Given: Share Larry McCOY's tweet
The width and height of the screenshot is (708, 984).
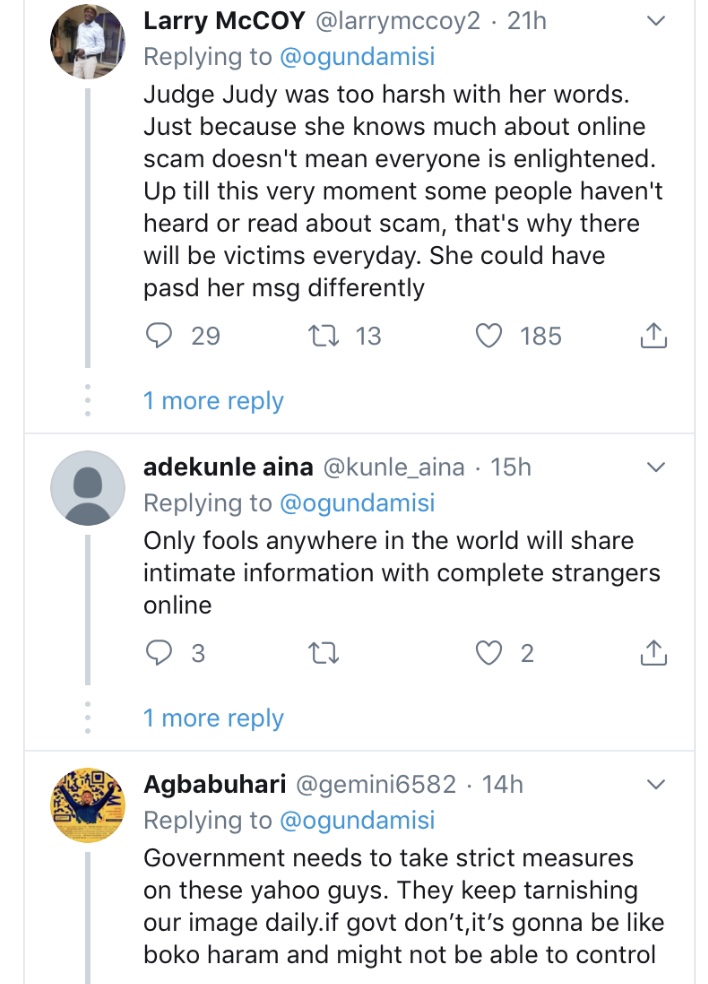Looking at the screenshot, I should 652,336.
